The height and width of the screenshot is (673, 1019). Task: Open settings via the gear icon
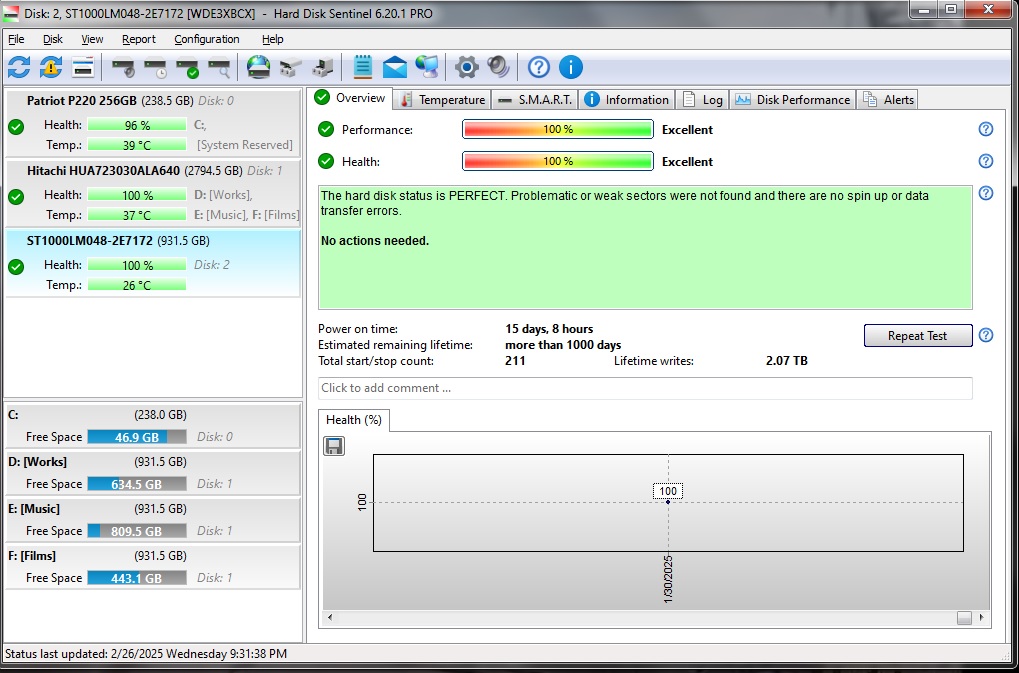(466, 67)
